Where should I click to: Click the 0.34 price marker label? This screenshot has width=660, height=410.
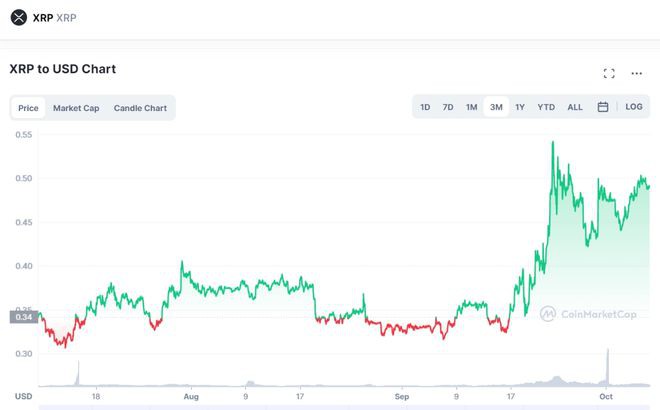(24, 317)
